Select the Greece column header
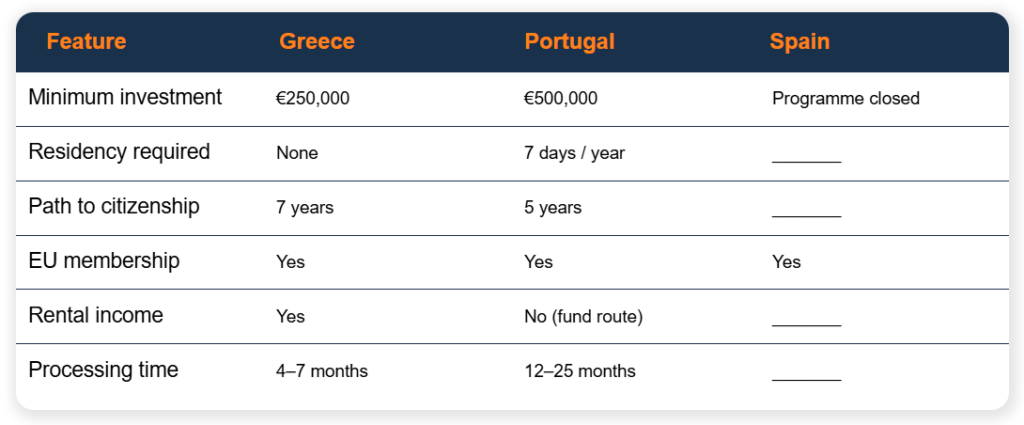Image resolution: width=1024 pixels, height=425 pixels. (x=317, y=42)
